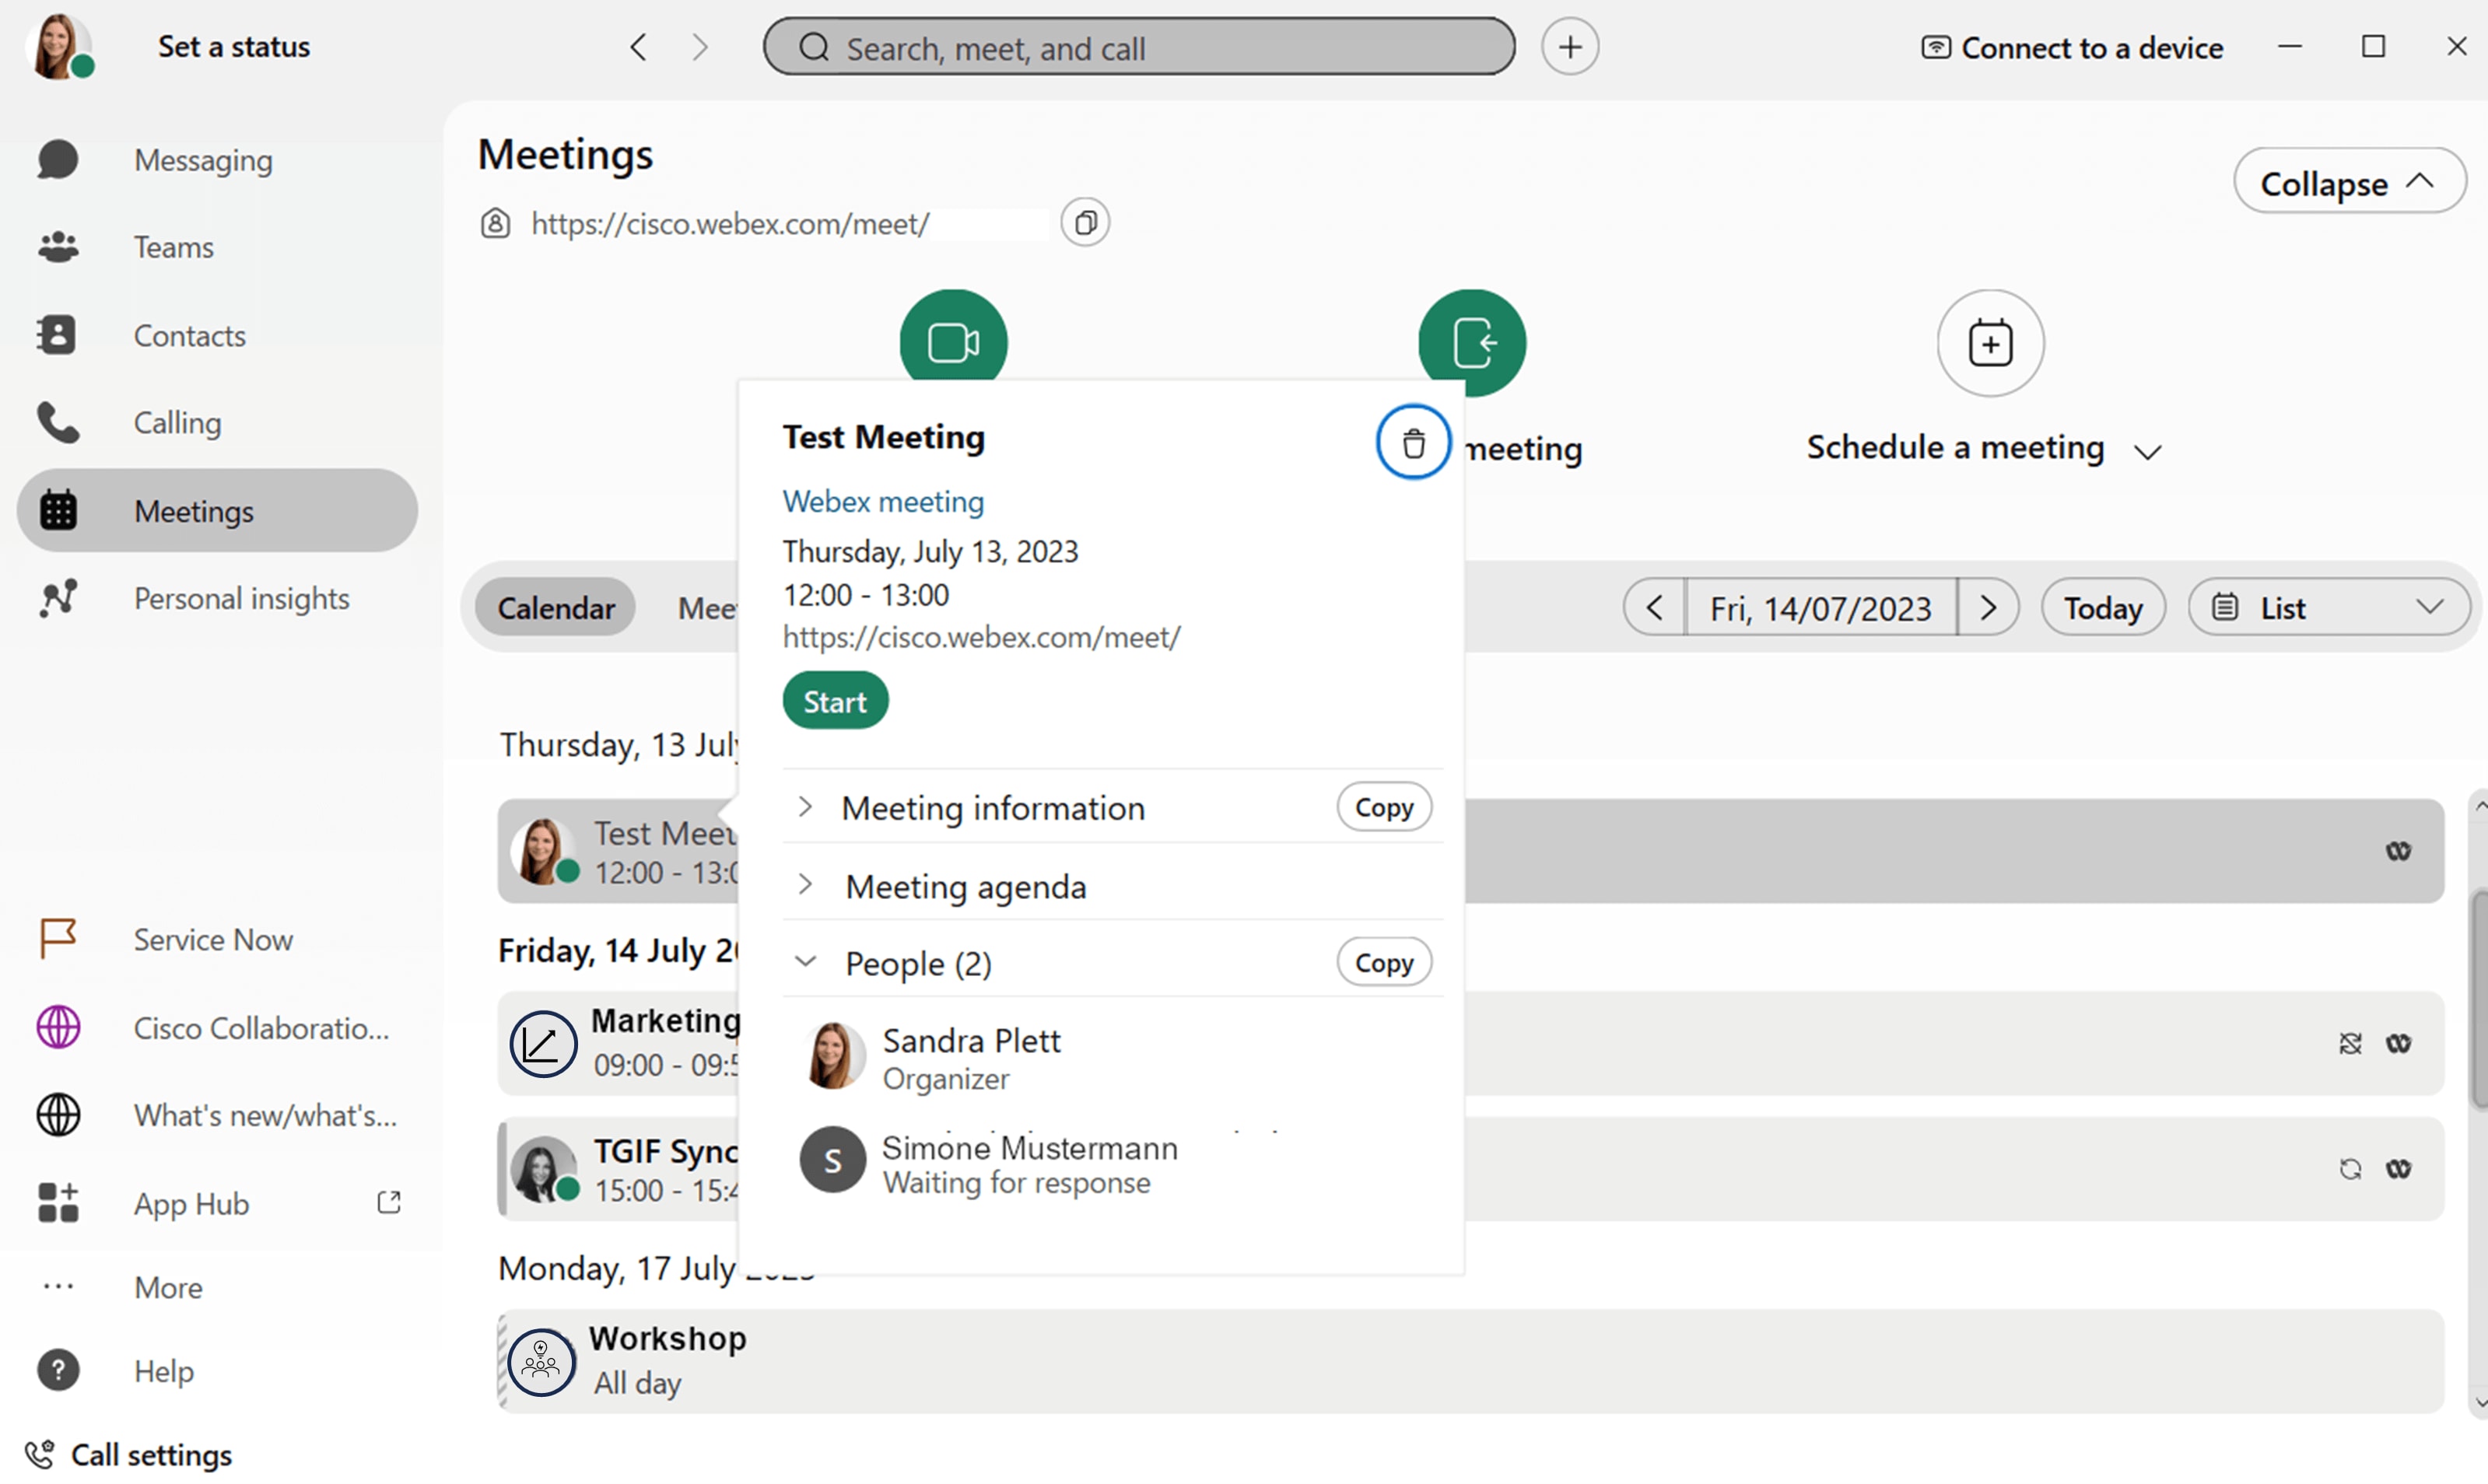The width and height of the screenshot is (2488, 1484).
Task: Copy personal room link icon
Action: [1085, 223]
